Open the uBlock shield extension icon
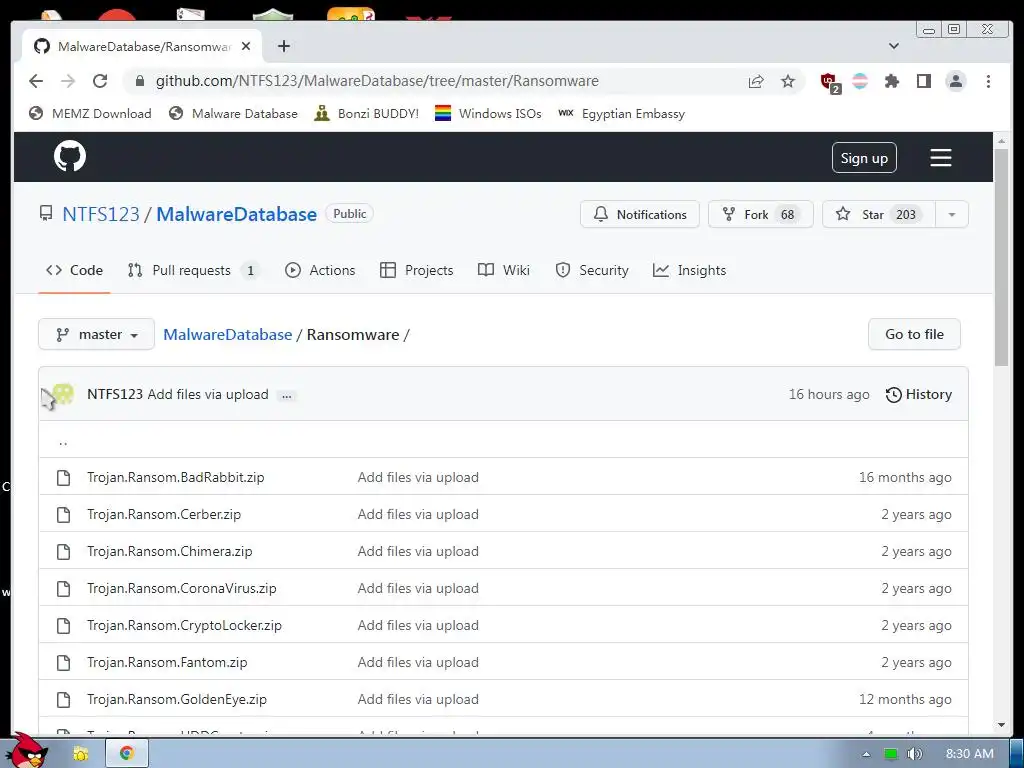 (829, 82)
